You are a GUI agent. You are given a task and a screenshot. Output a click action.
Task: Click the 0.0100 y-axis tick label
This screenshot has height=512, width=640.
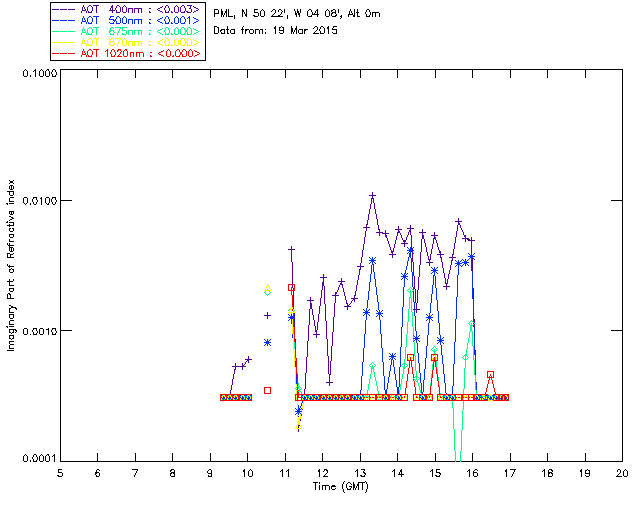(x=40, y=201)
